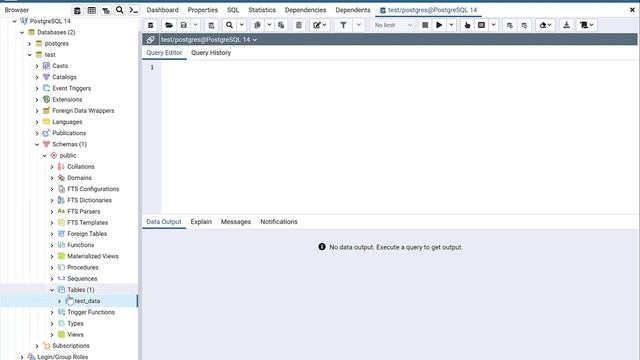Screen dimensions: 640x360
Task: Select the Materialized Views tree item
Action: coord(93,256)
